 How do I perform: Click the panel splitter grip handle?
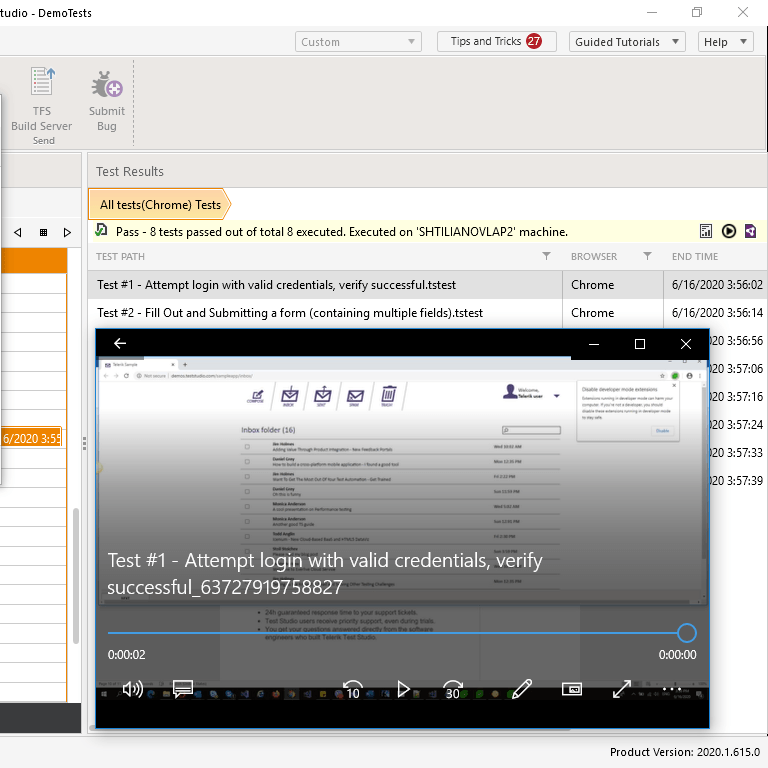coord(84,443)
